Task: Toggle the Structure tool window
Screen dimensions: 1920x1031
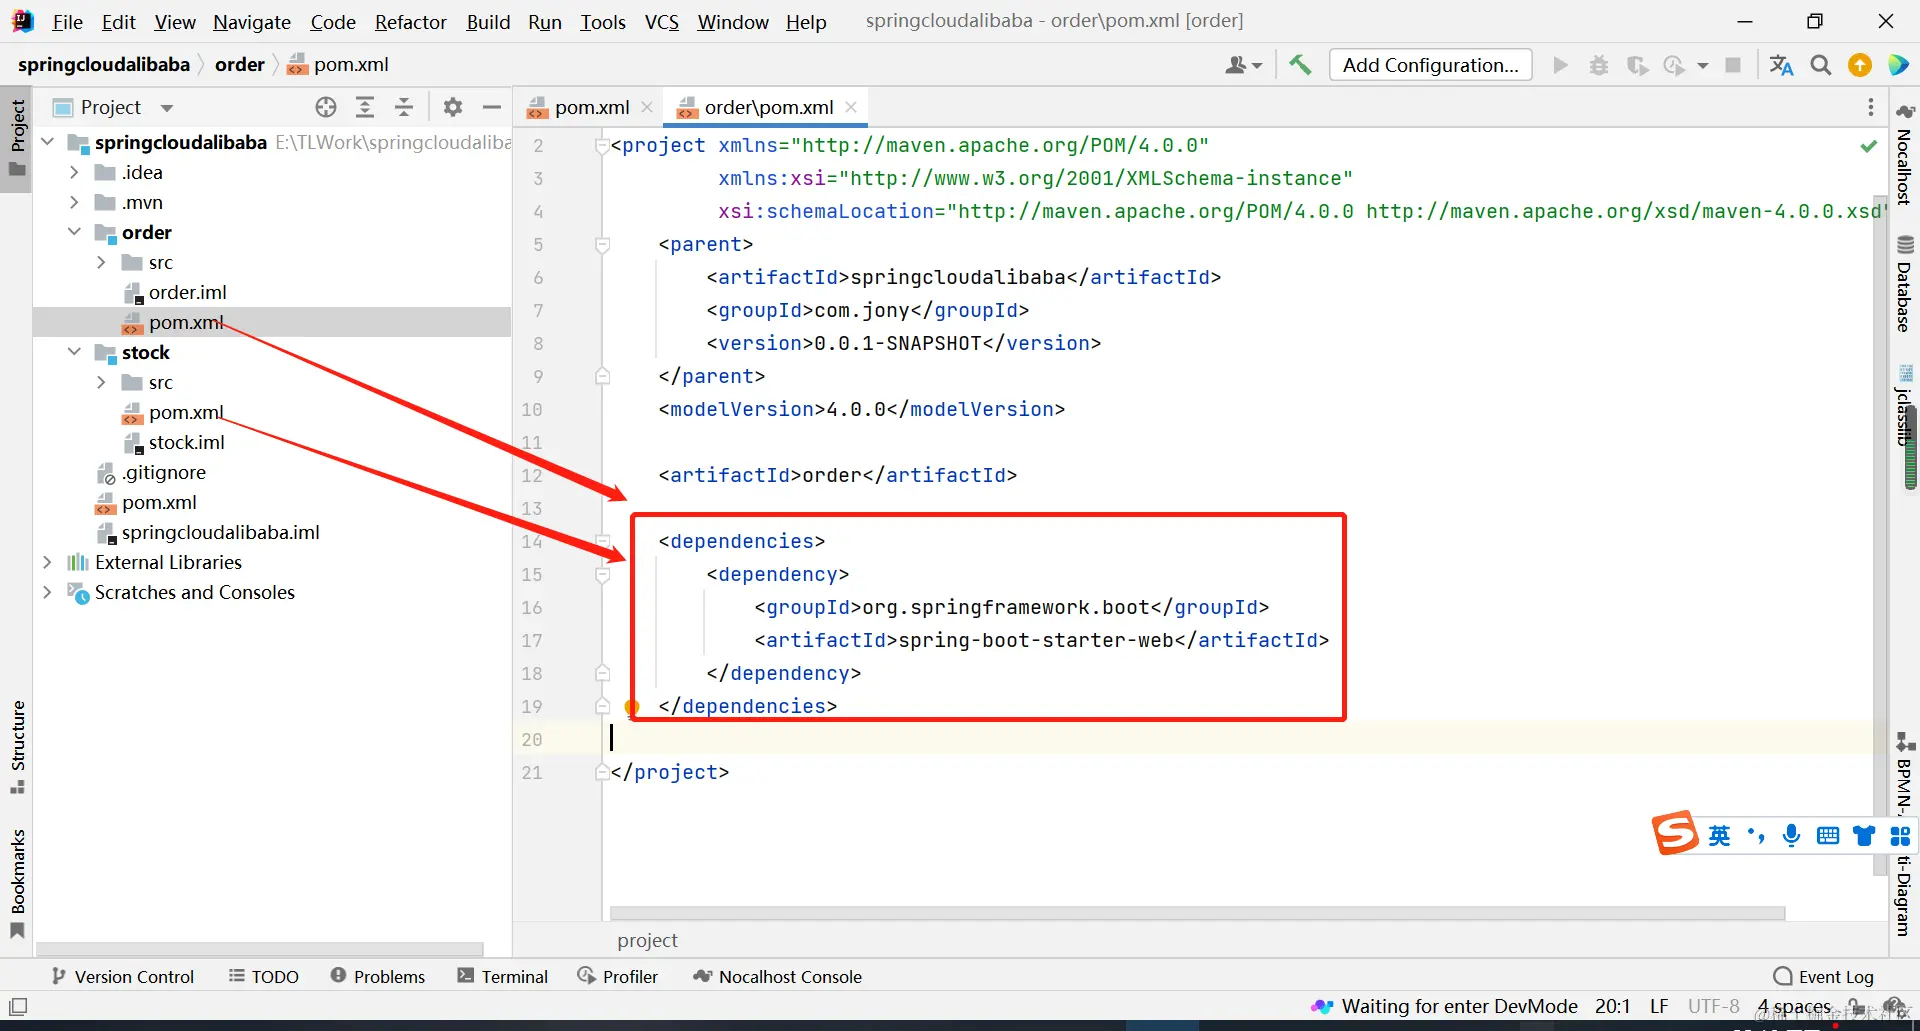Action: pos(17,746)
